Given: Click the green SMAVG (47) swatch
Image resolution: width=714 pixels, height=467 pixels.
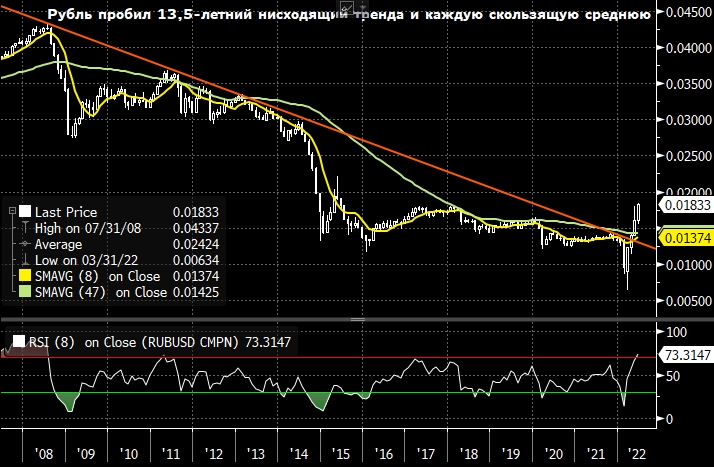Looking at the screenshot, I should click(x=25, y=292).
